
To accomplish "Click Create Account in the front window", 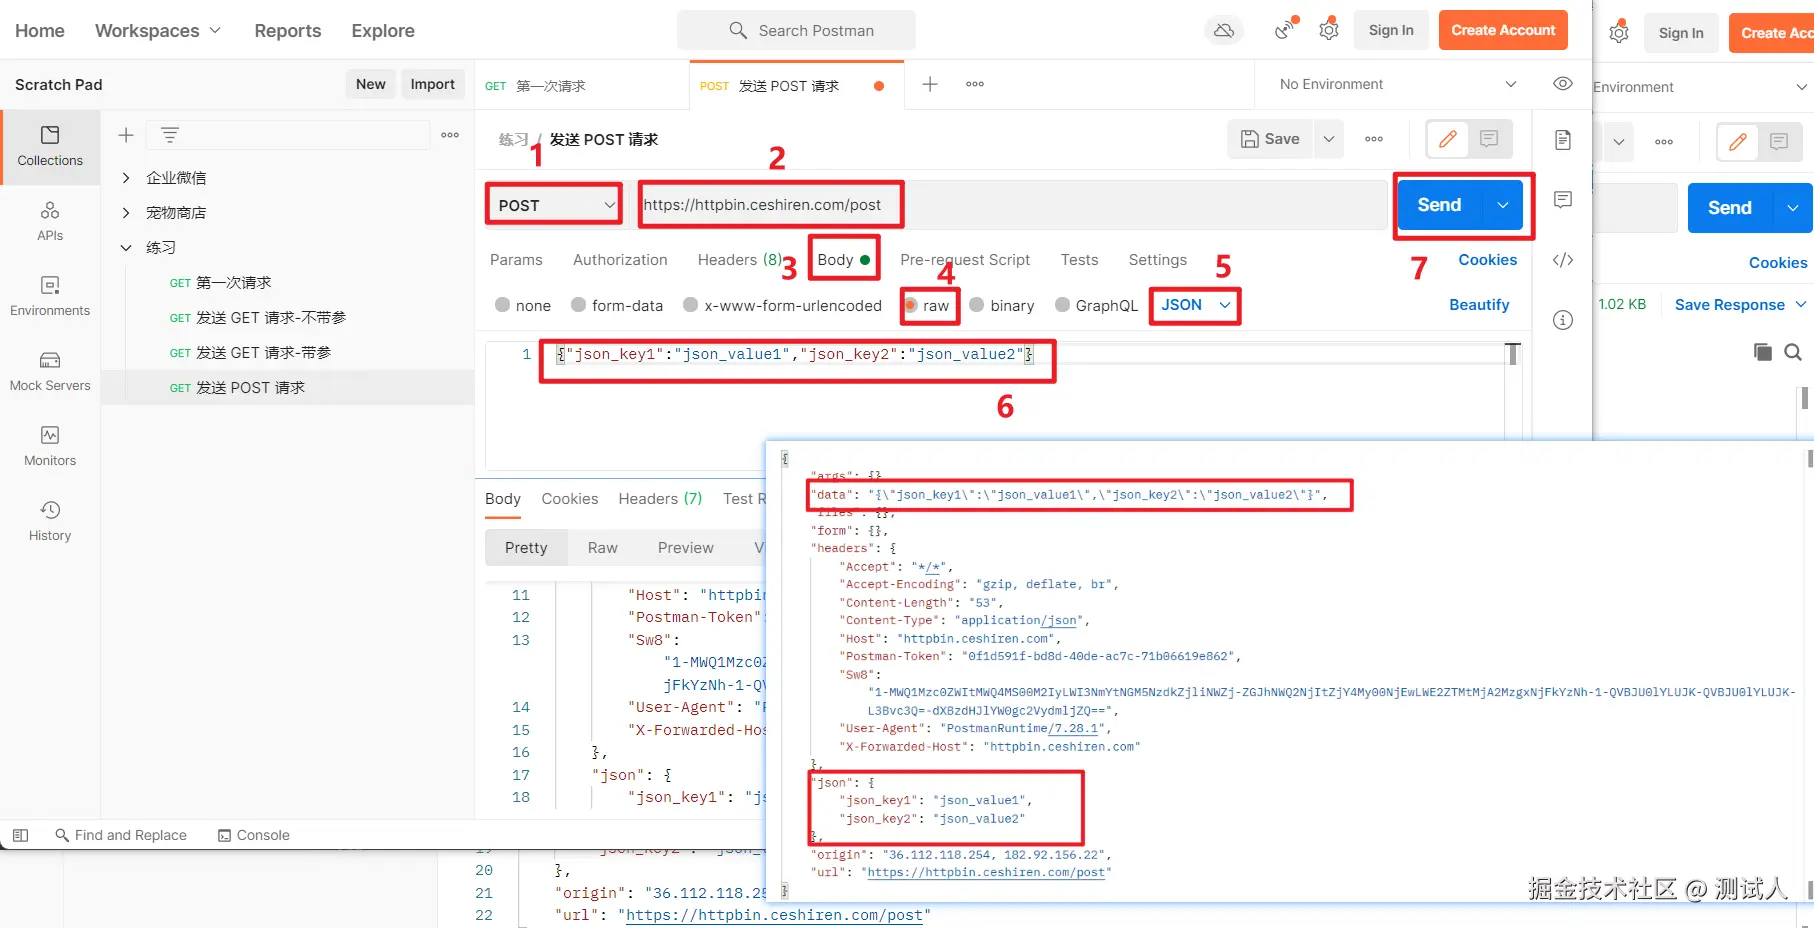I will tap(1503, 30).
